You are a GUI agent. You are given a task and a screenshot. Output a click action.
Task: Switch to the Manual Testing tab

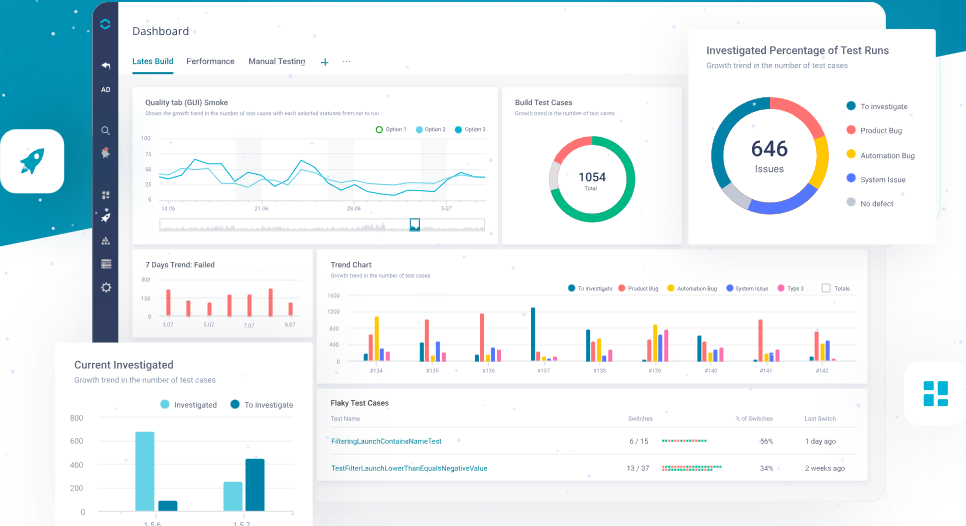pos(277,61)
